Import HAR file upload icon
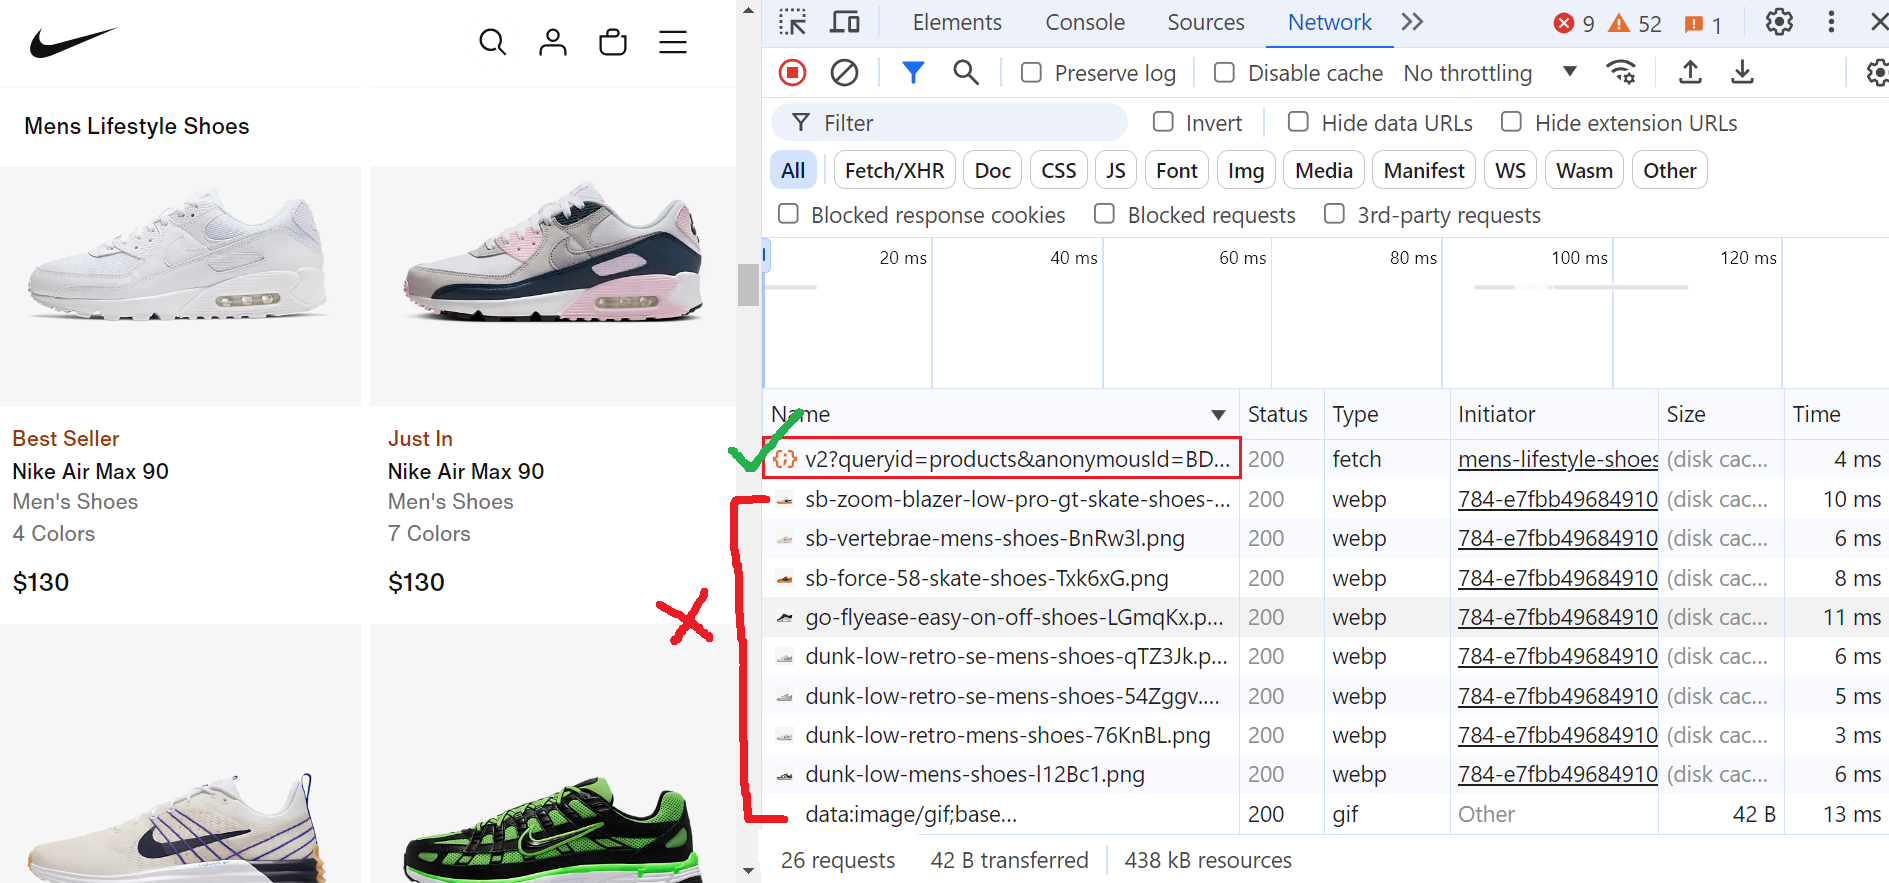The height and width of the screenshot is (883, 1889). 1690,72
